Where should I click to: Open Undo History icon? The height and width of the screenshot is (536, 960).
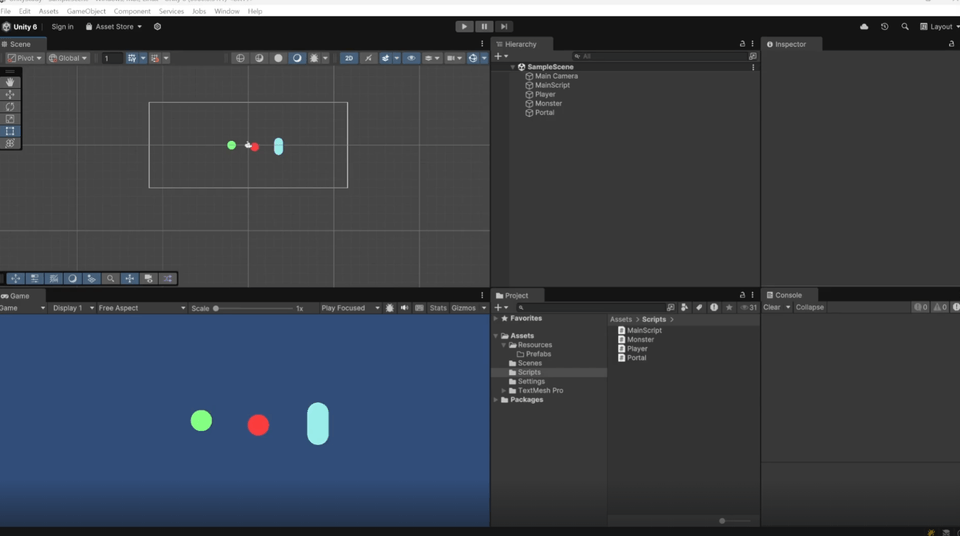tap(885, 26)
